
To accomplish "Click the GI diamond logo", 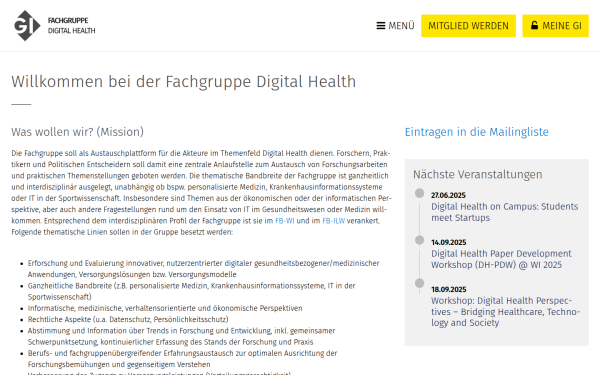I will [x=27, y=26].
